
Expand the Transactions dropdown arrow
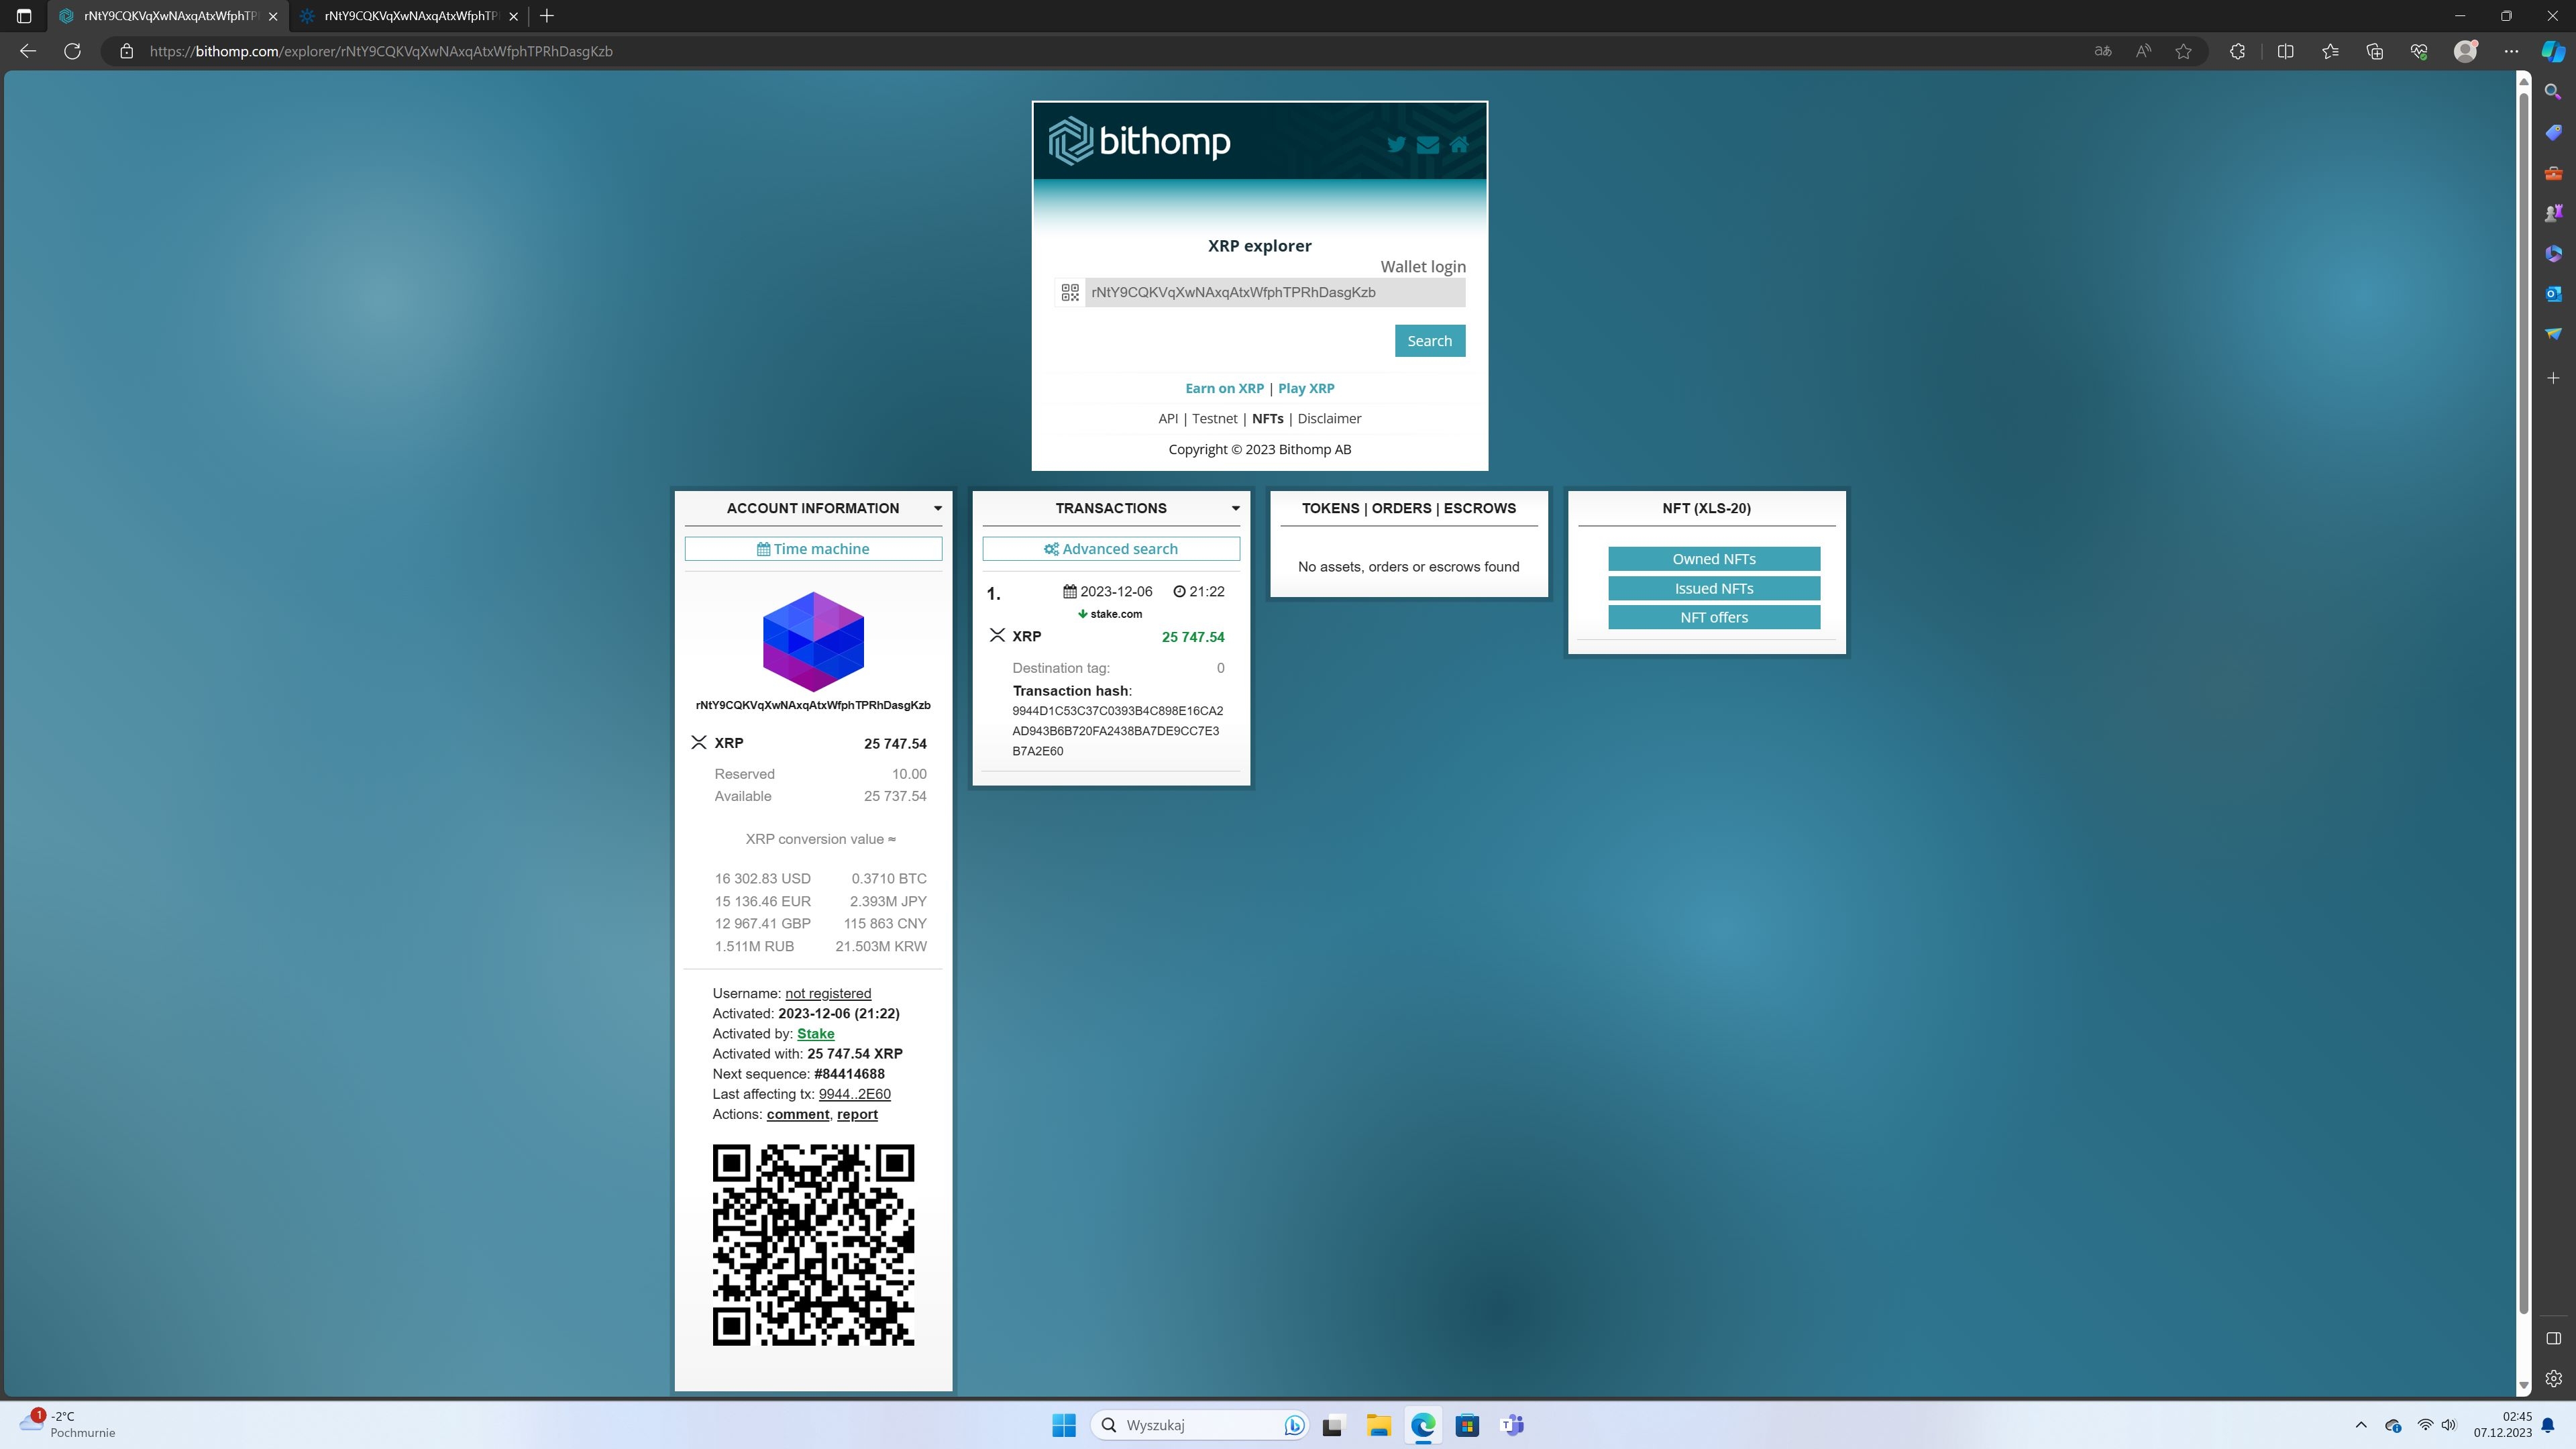click(1235, 508)
